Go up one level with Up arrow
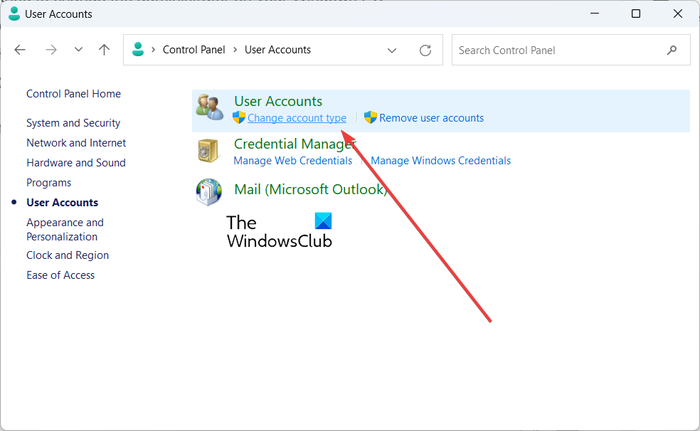Image resolution: width=700 pixels, height=431 pixels. (x=104, y=50)
